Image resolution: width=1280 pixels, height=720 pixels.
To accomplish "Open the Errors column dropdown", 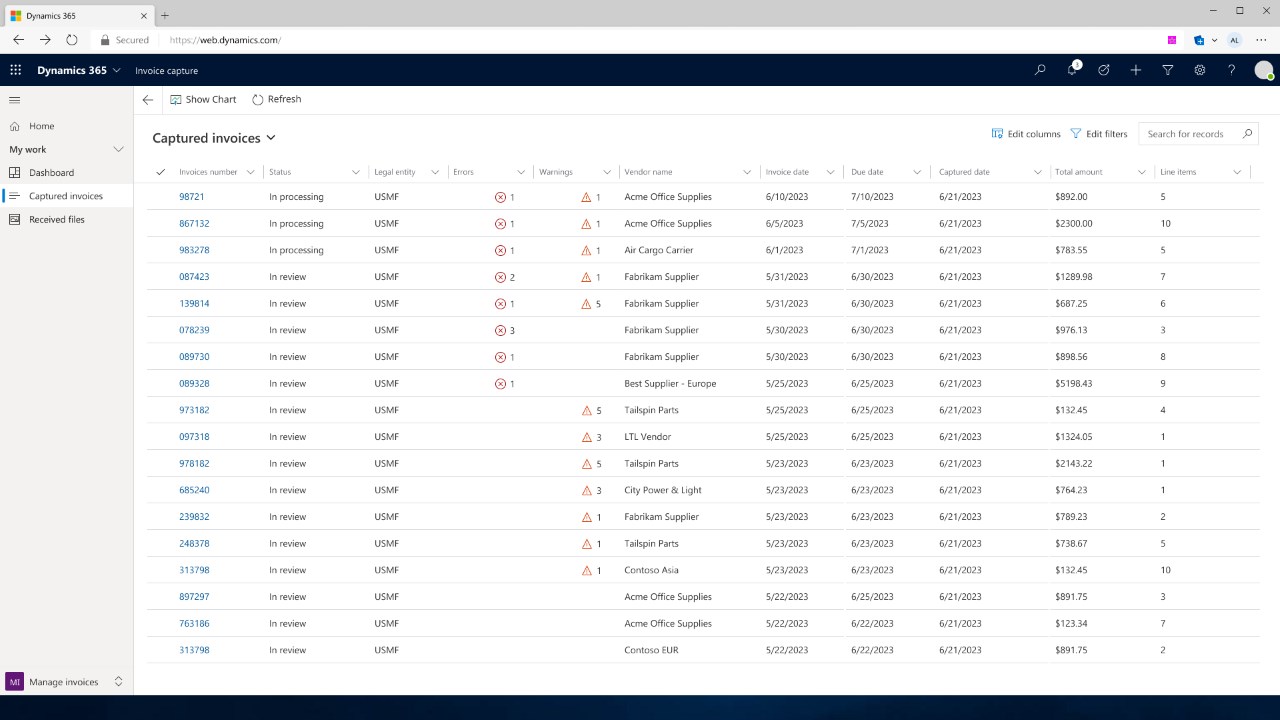I will click(x=521, y=172).
